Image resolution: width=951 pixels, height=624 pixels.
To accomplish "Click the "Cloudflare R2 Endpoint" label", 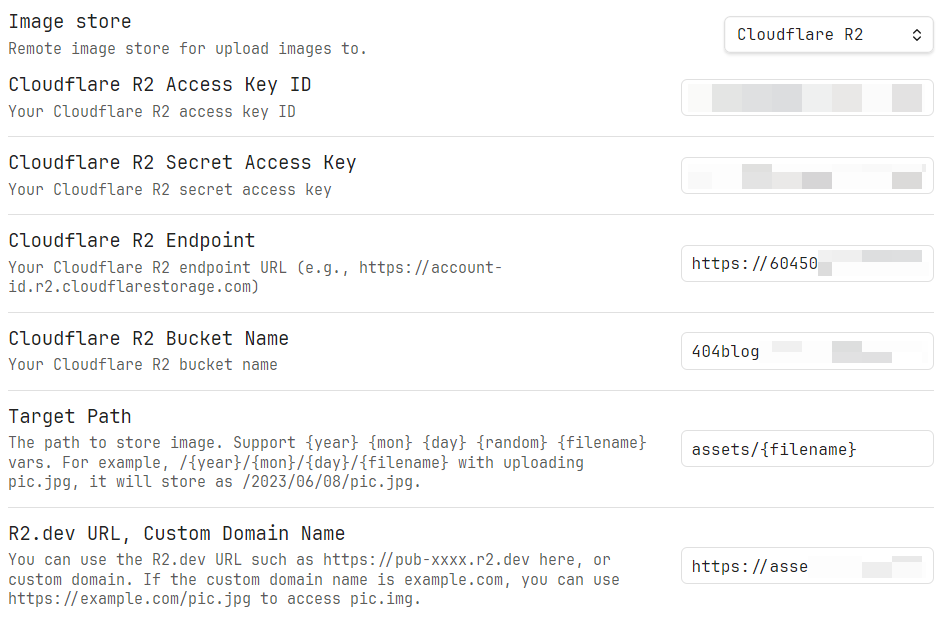I will click(132, 240).
